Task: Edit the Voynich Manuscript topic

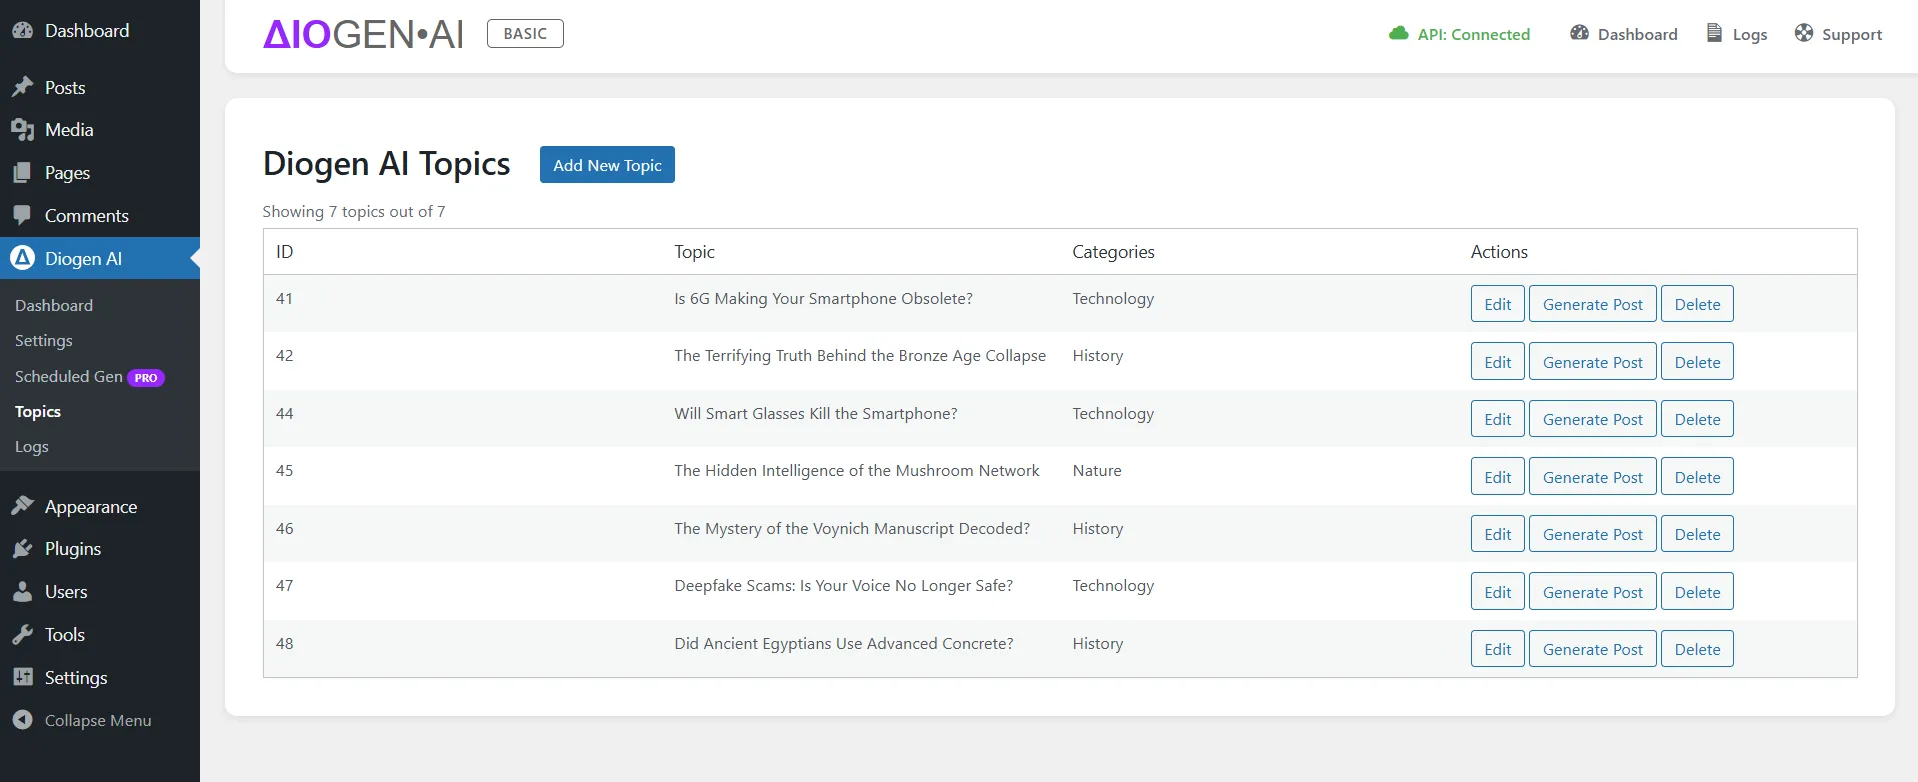Action: coord(1497,534)
